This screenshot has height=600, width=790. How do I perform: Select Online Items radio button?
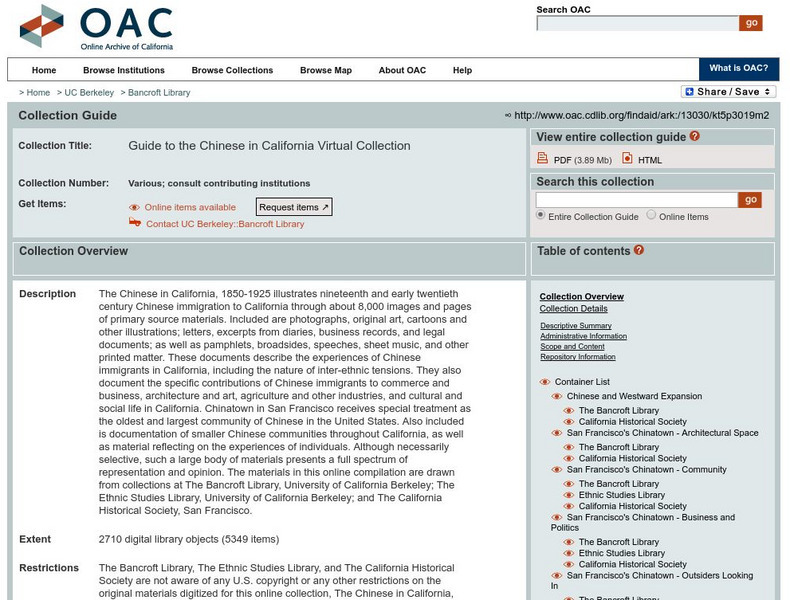coord(651,215)
